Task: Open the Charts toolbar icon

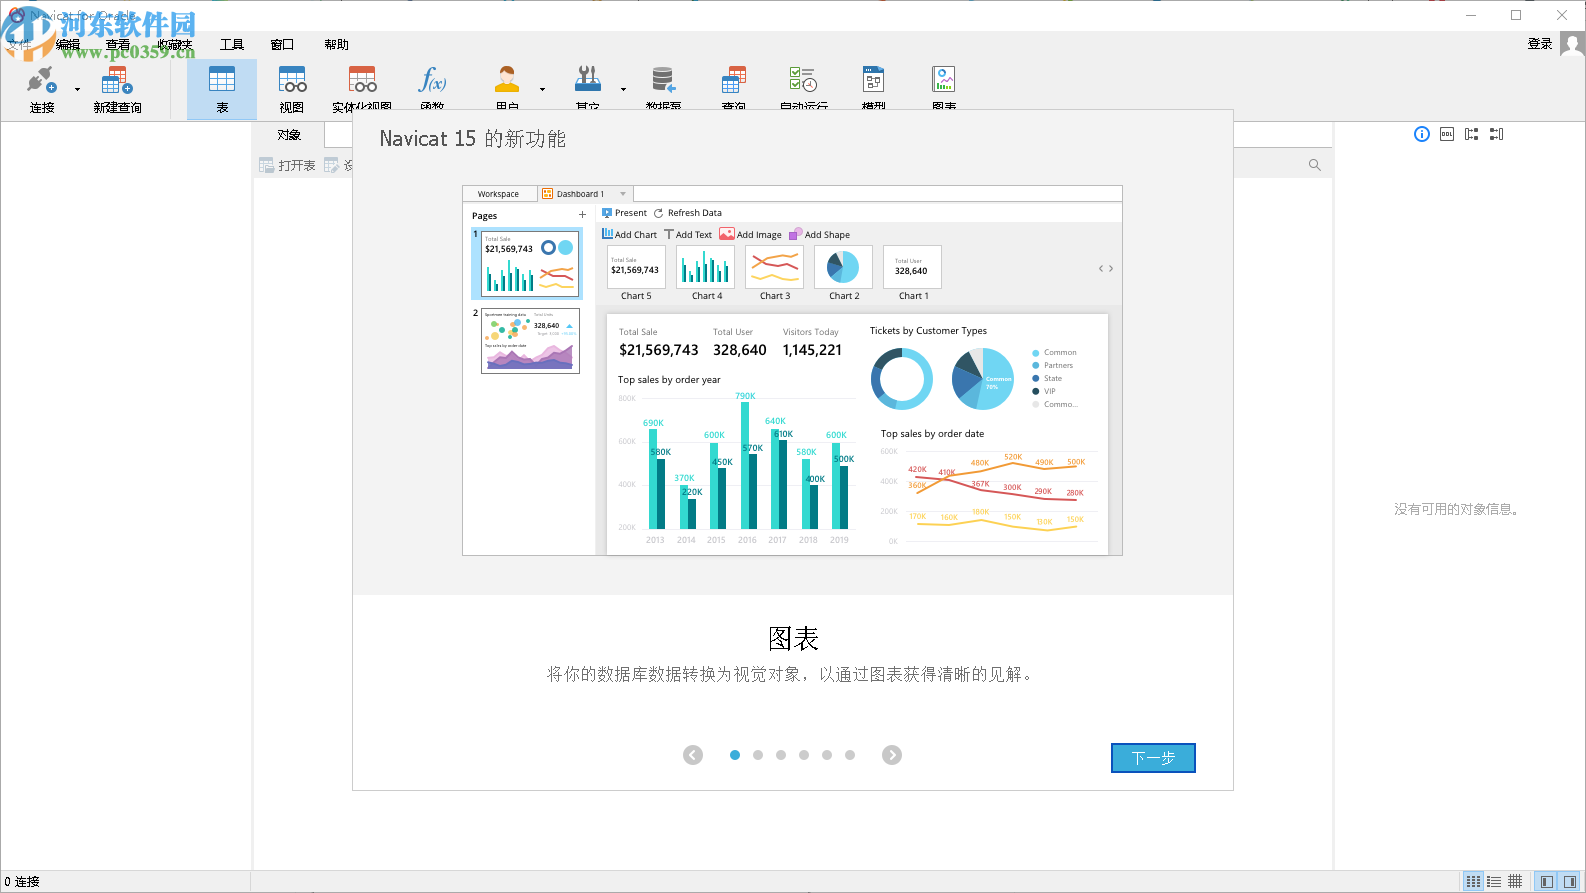Action: tap(943, 90)
